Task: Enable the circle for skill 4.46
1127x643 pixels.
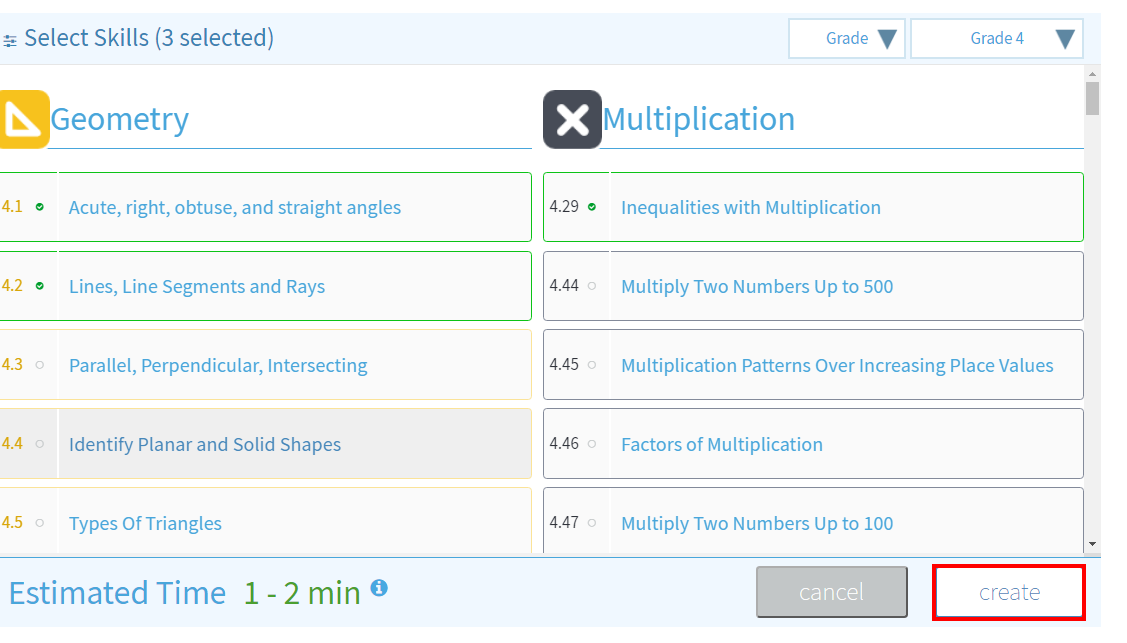Action: coord(592,444)
